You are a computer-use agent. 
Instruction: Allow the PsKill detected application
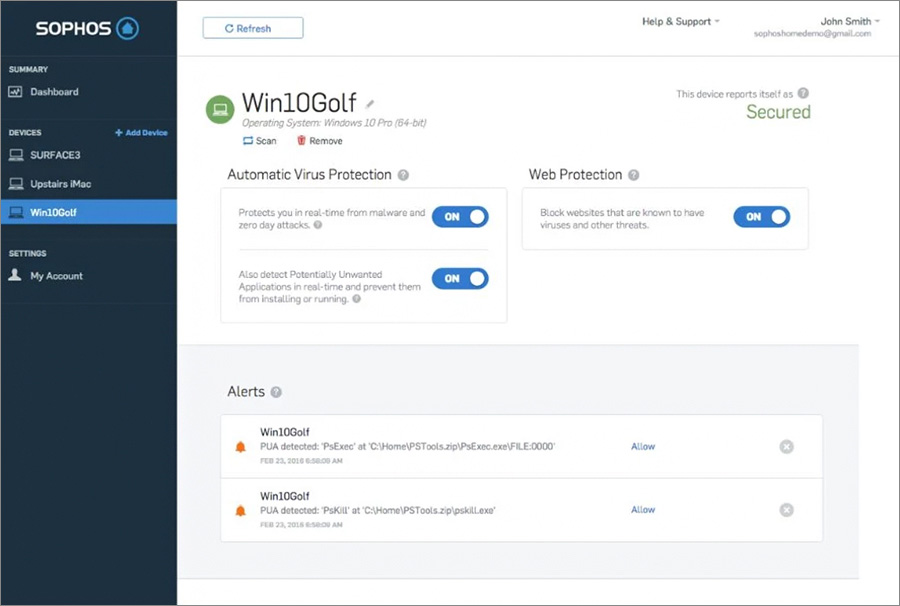(x=643, y=510)
